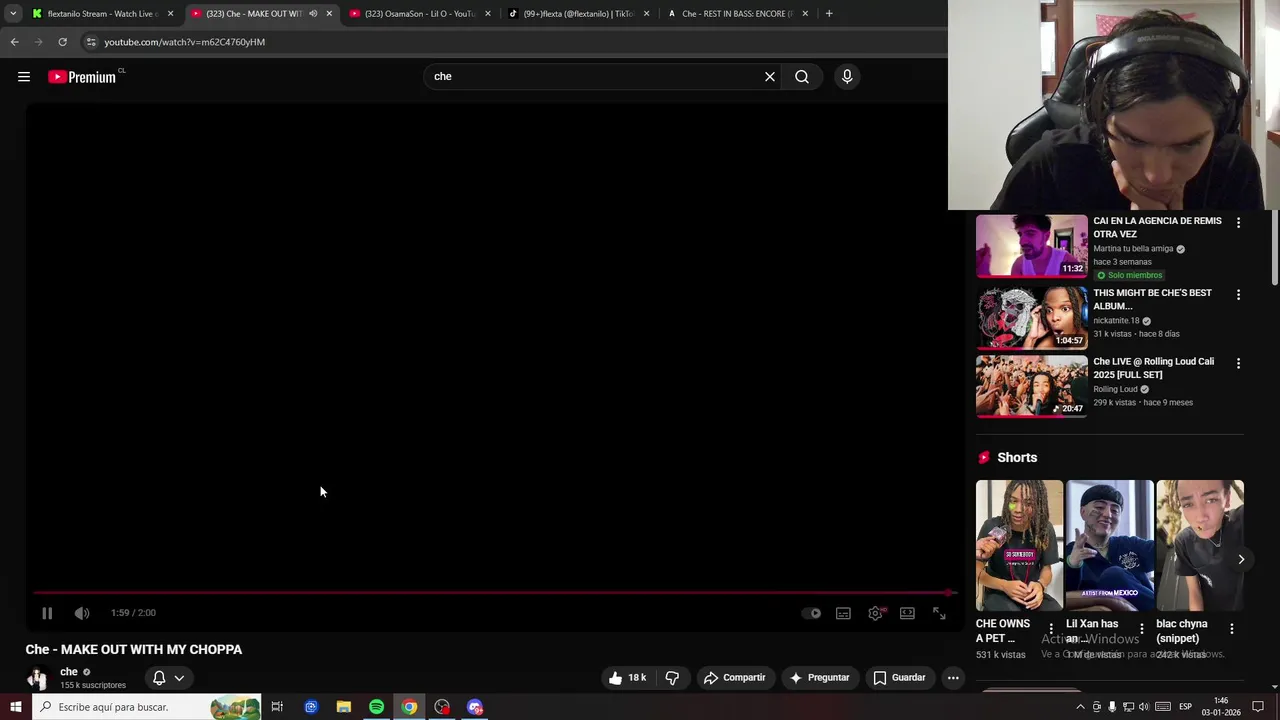Open the 'Lil Xan has an...' short
Image resolution: width=1280 pixels, height=720 pixels.
(x=1109, y=545)
